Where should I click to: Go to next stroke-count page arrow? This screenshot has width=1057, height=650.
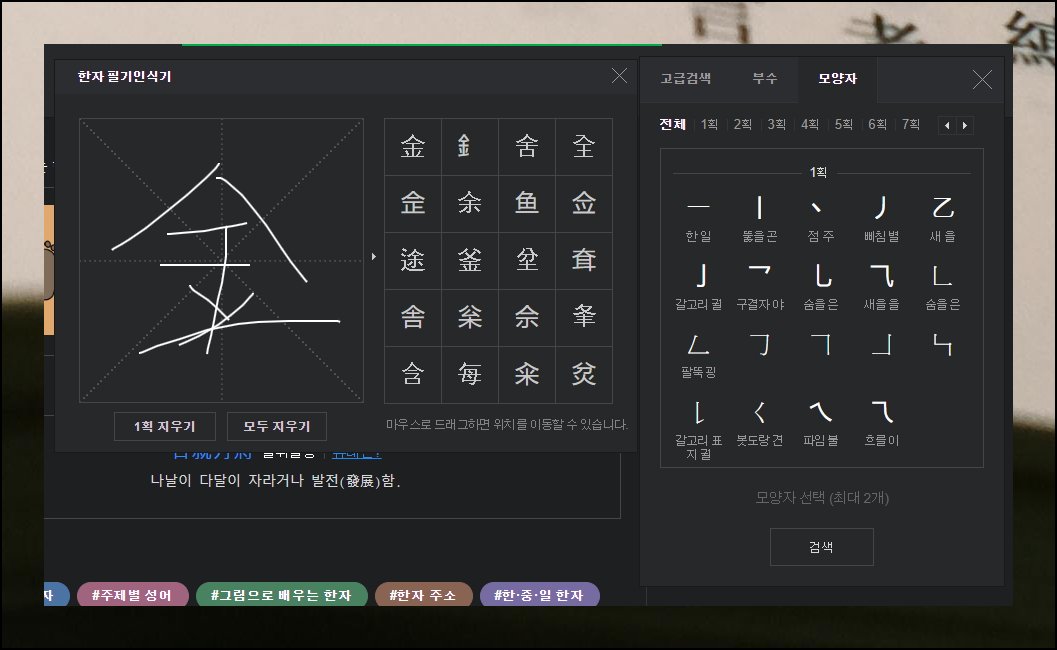(965, 125)
